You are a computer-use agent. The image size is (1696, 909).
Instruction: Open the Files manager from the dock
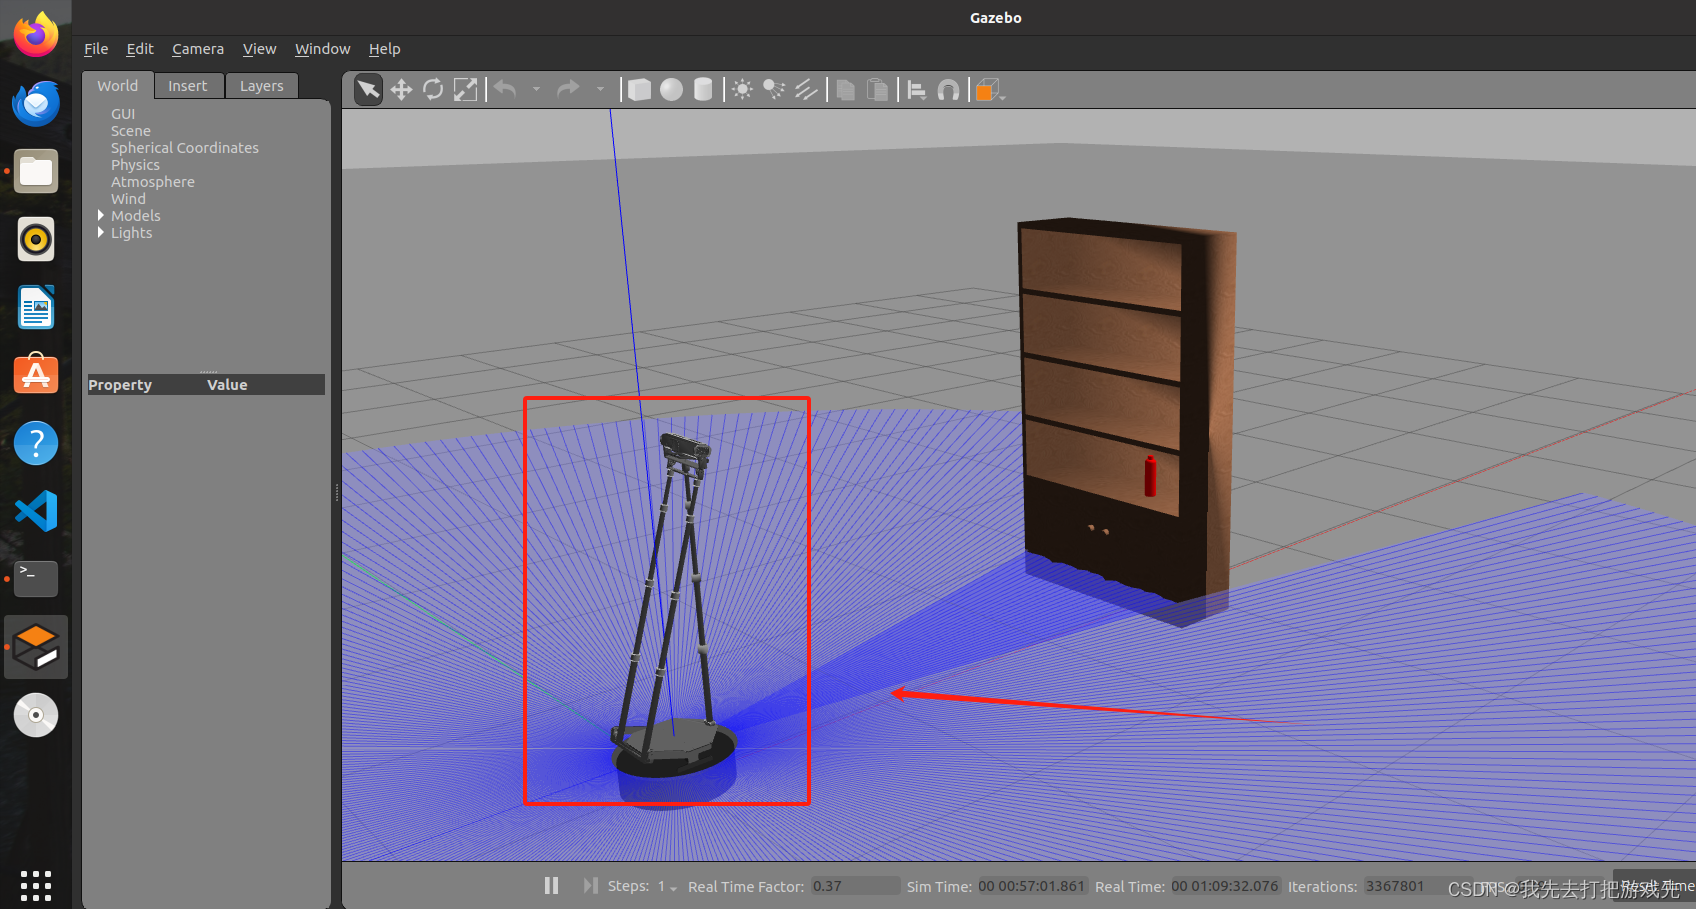(x=36, y=171)
